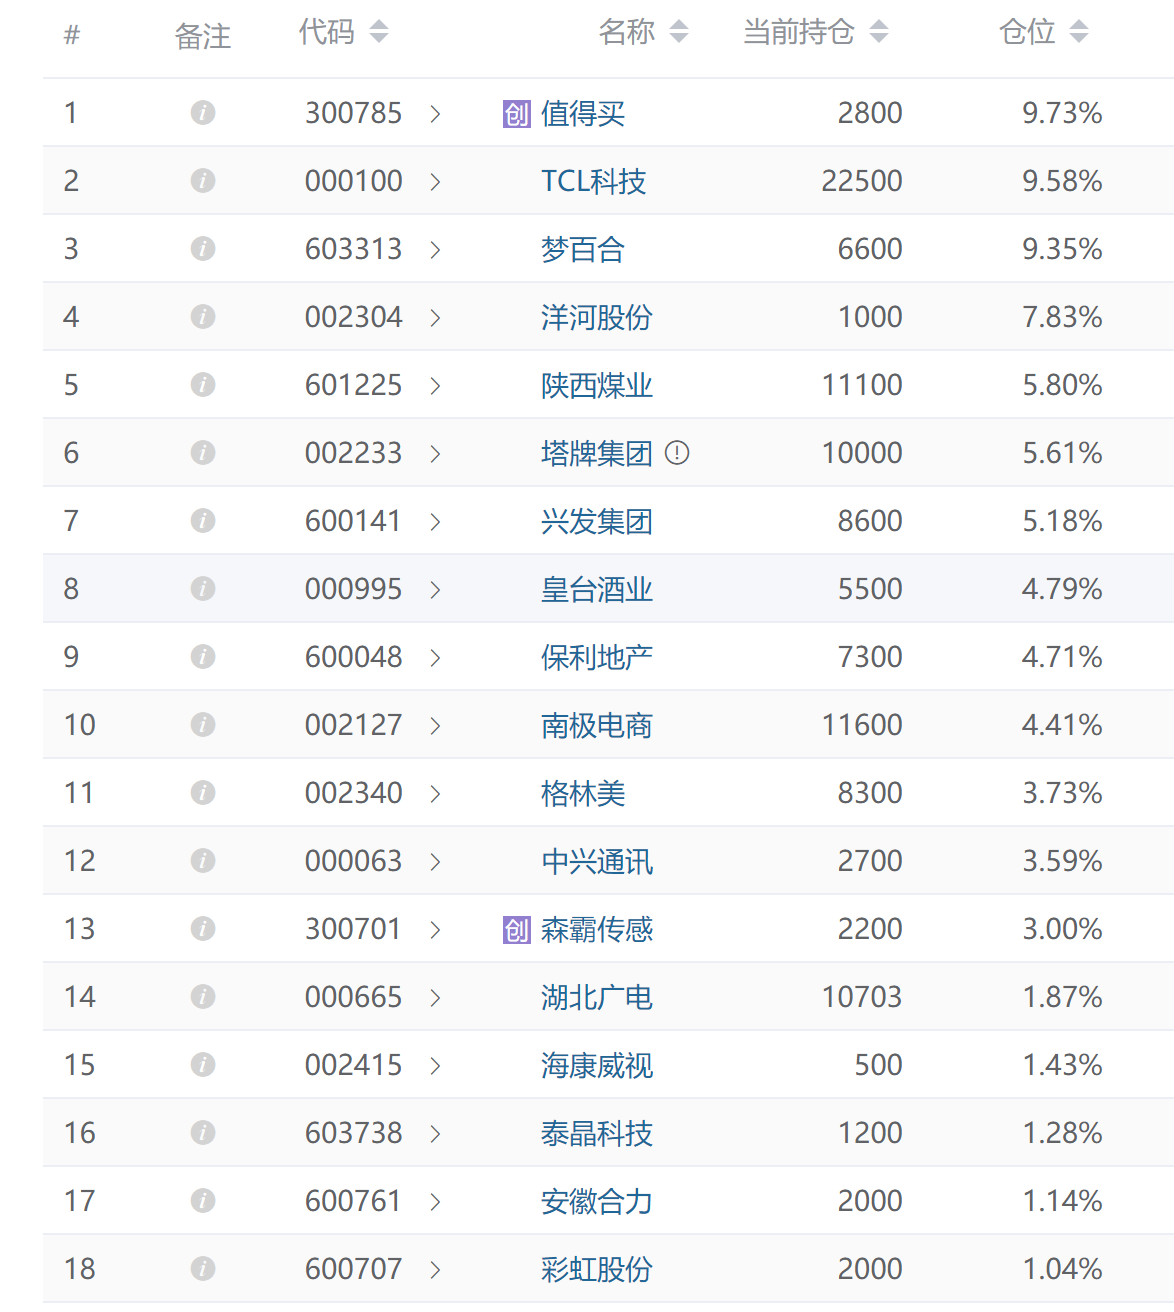
Task: Expand the chevron next to code 600141
Action: coord(435,521)
